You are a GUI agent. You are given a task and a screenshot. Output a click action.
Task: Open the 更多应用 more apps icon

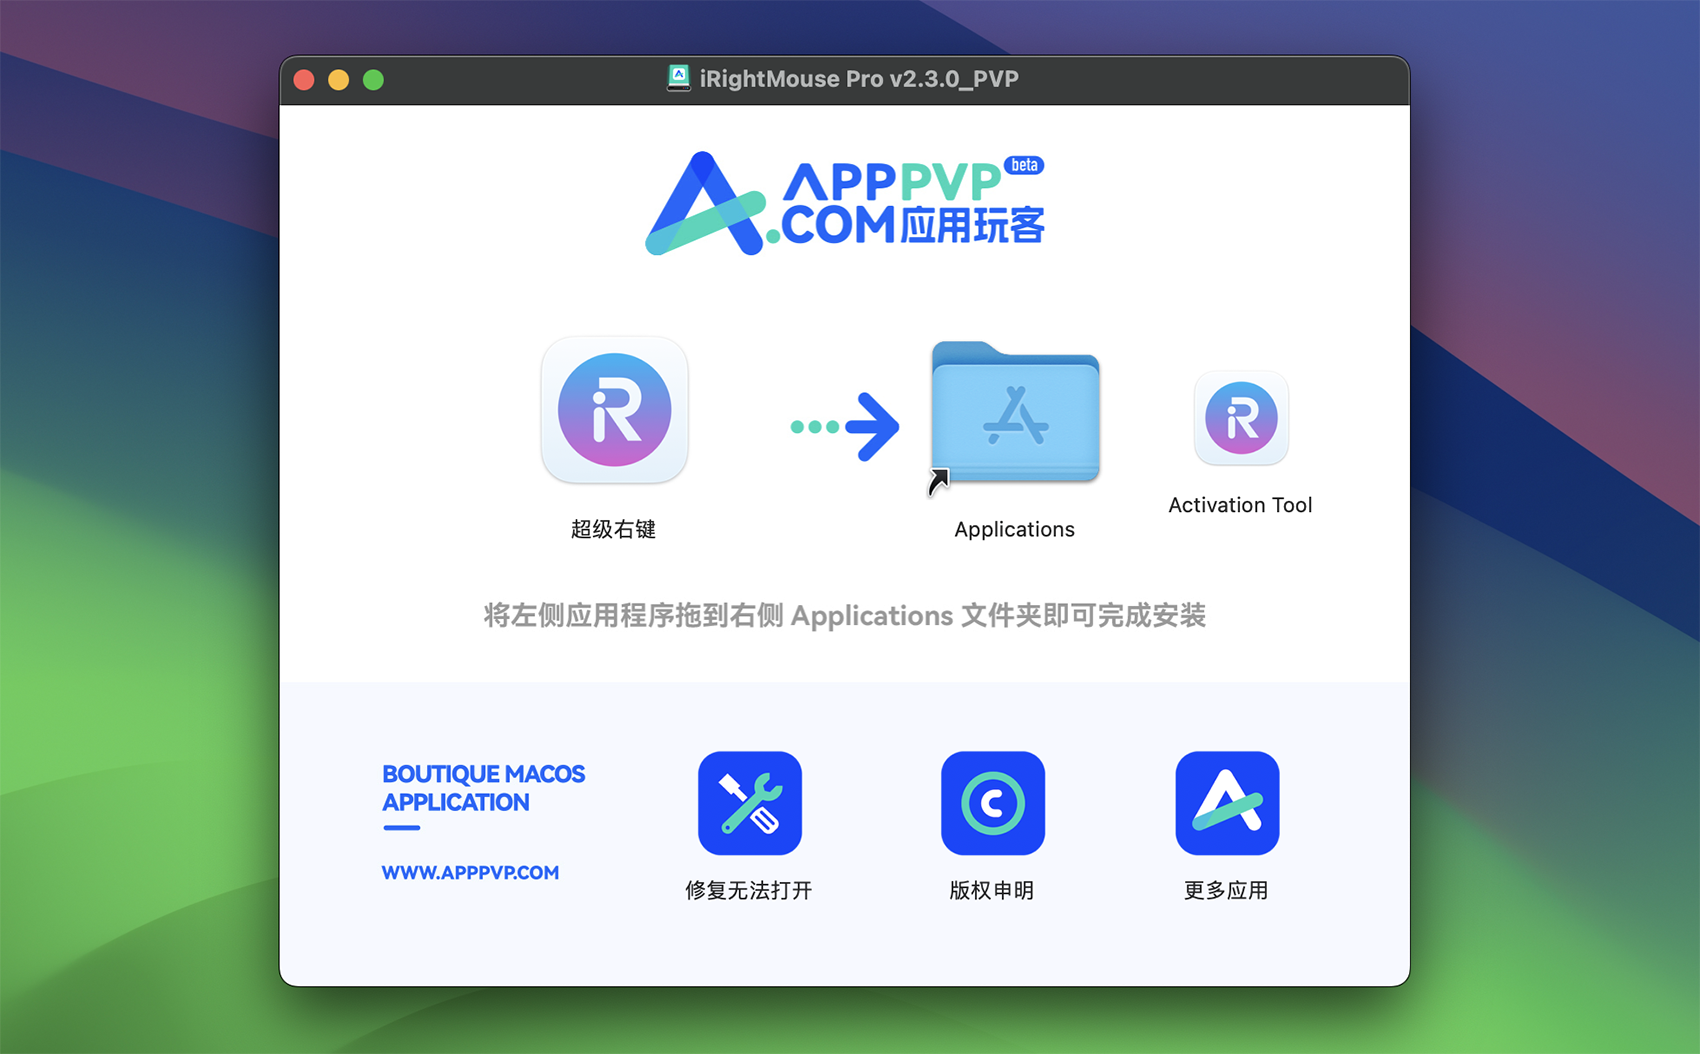(1227, 803)
